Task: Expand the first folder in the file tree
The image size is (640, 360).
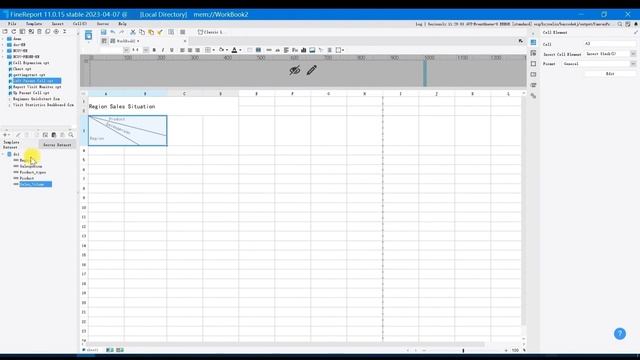Action: click(3, 39)
